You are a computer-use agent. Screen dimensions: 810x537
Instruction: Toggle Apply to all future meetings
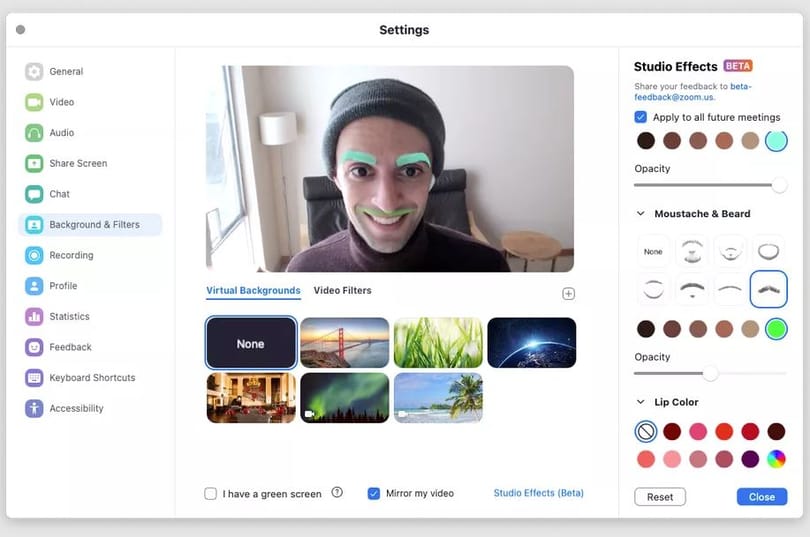click(641, 117)
